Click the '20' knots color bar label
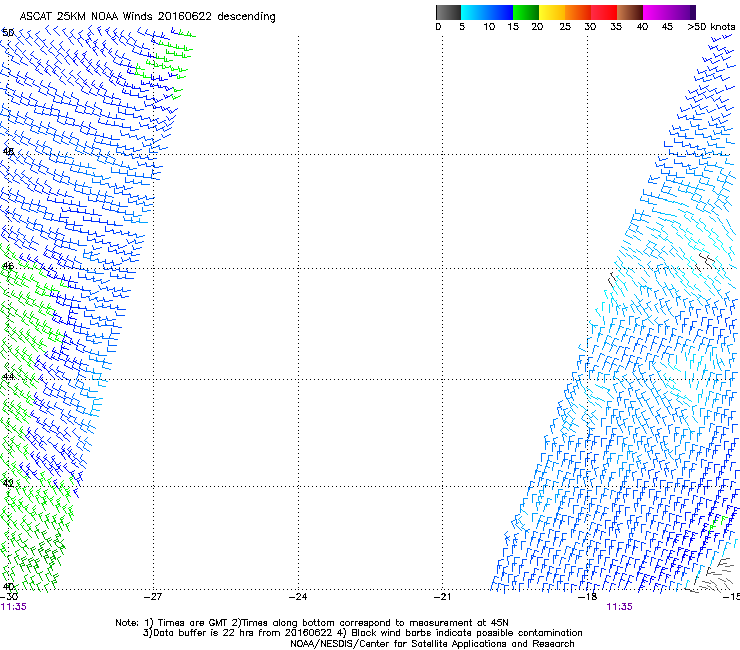This screenshot has width=740, height=650. pyautogui.click(x=537, y=27)
